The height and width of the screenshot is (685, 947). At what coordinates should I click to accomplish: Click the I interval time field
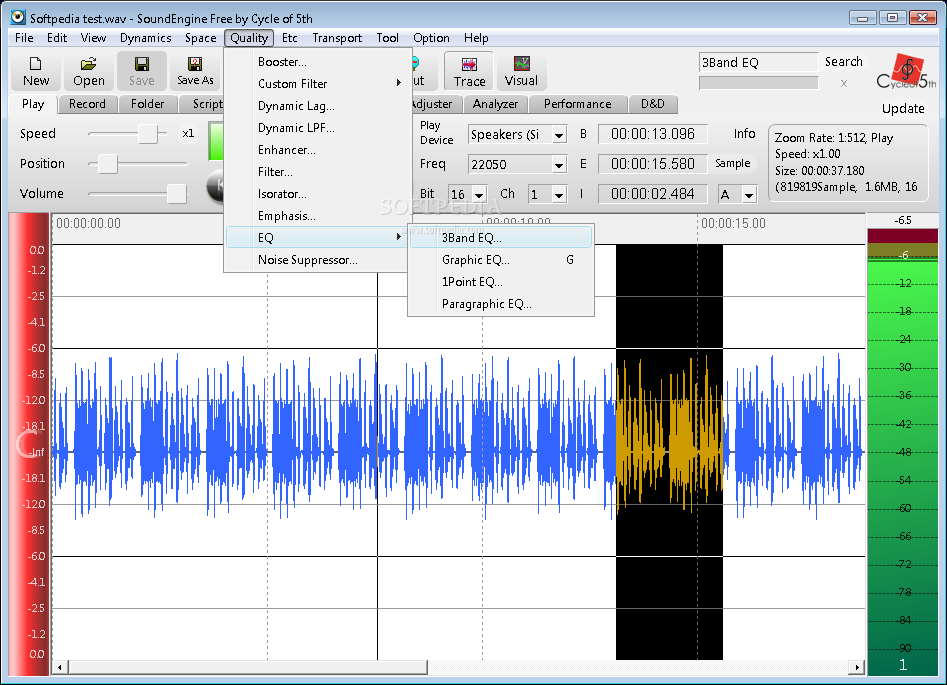652,194
